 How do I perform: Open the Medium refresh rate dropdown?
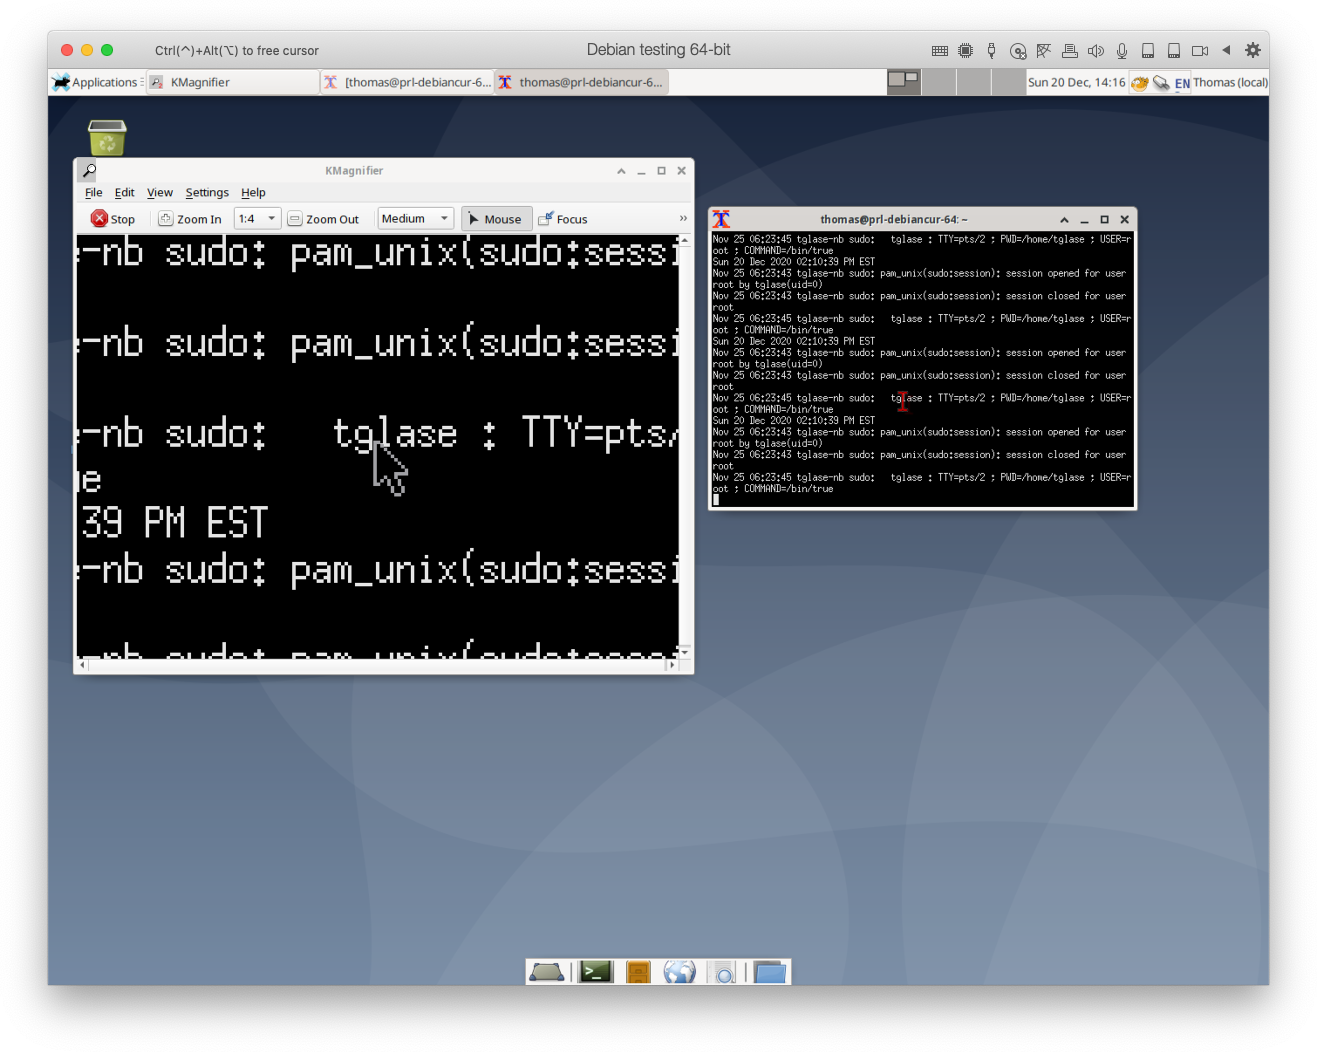tap(416, 219)
